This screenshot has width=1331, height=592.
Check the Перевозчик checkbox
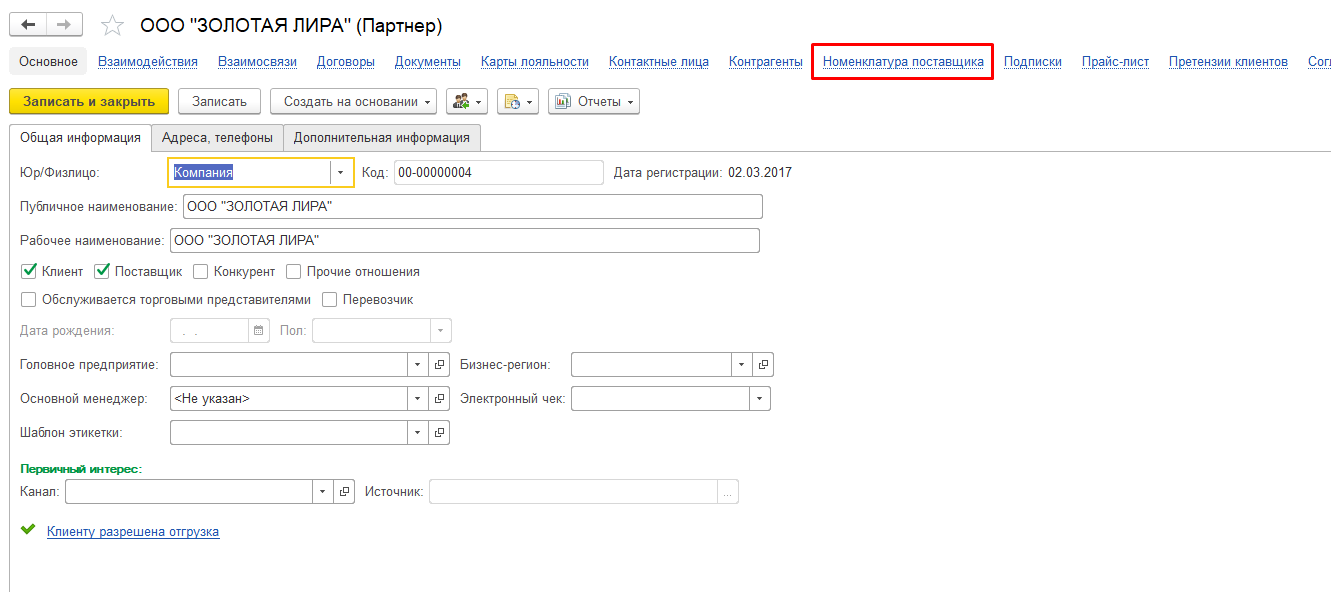tap(330, 299)
